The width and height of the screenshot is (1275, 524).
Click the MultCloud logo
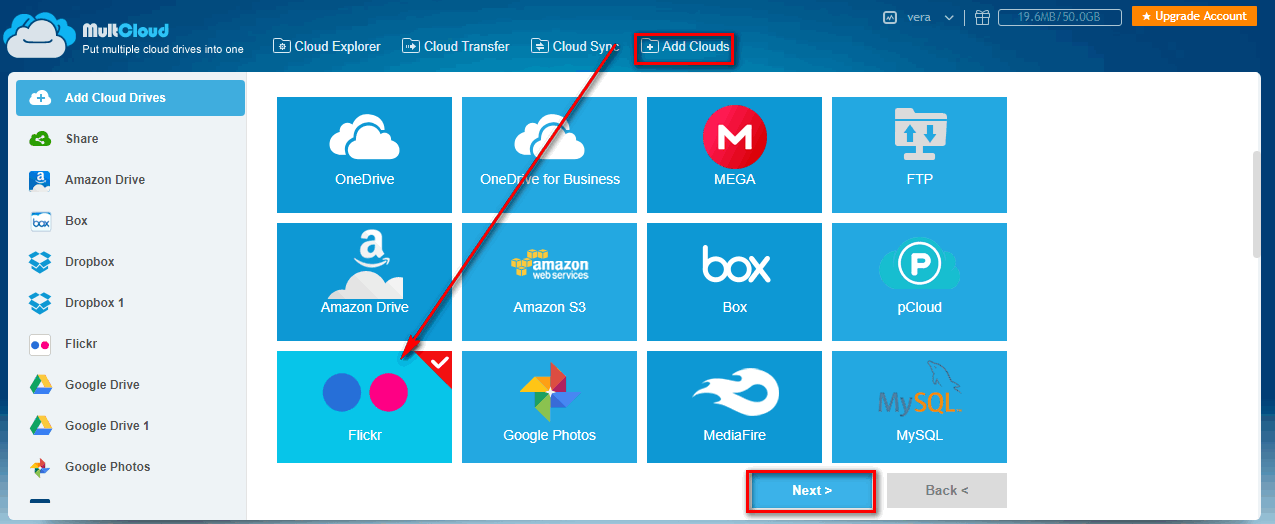point(122,34)
